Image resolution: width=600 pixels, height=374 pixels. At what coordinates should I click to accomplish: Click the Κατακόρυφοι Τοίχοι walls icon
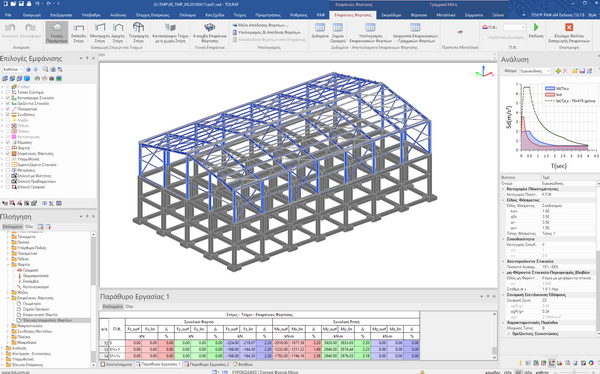coord(170,27)
